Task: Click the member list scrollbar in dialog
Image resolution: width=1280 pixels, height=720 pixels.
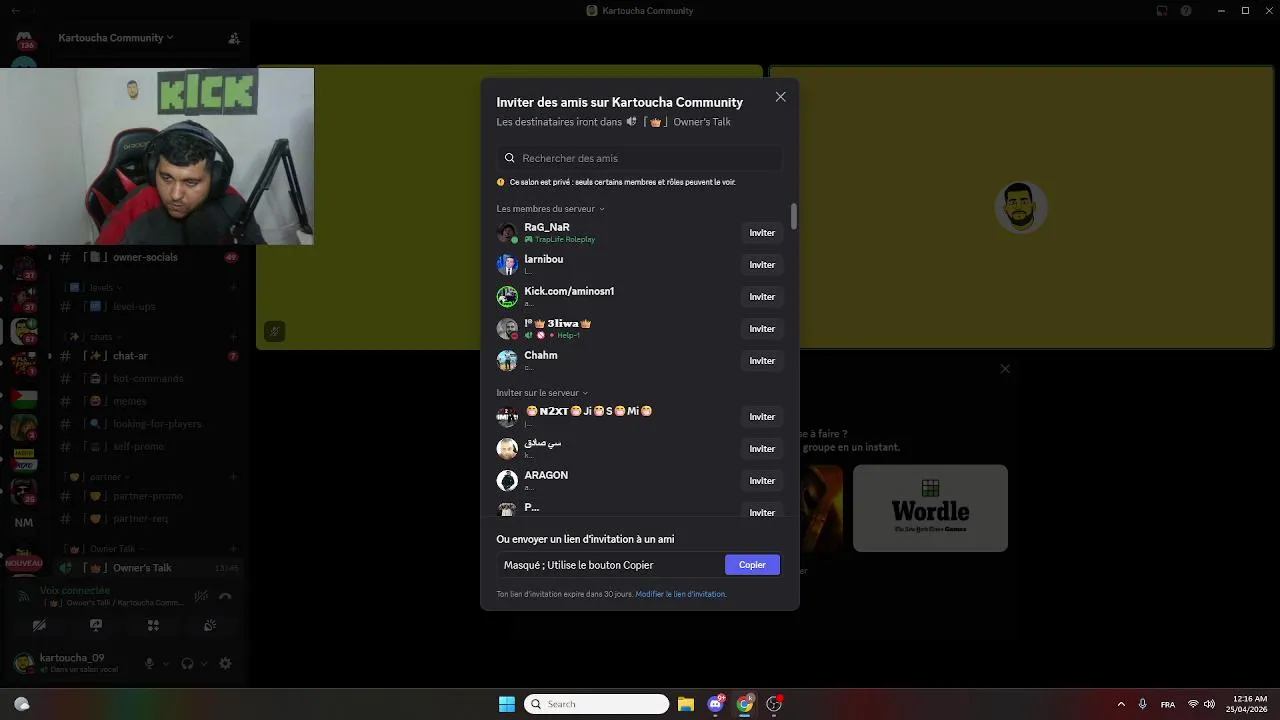Action: point(794,216)
